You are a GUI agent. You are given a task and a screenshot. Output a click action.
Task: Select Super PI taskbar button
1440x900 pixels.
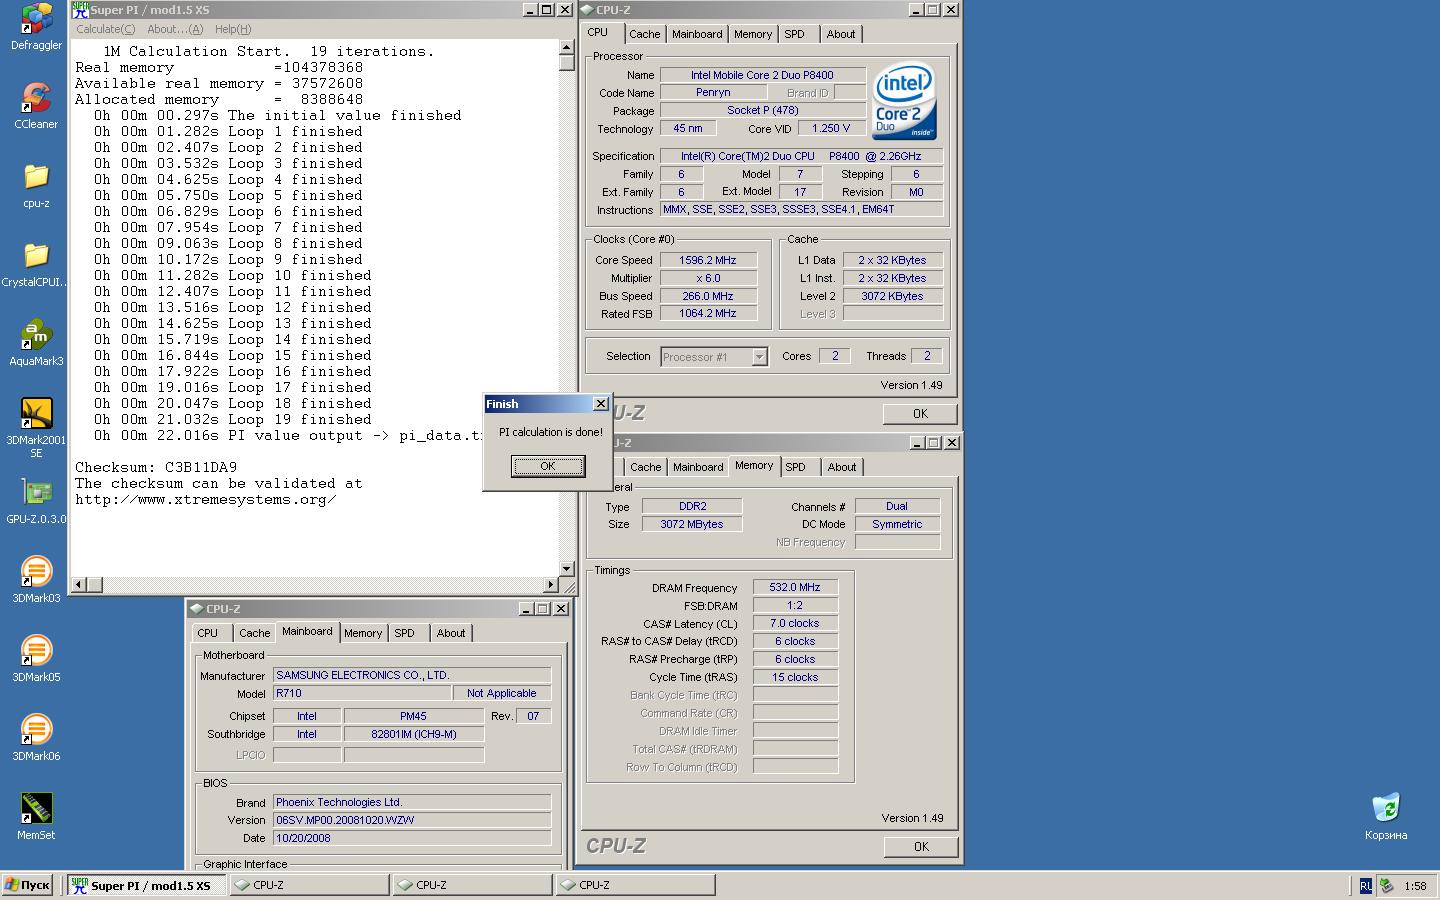[x=147, y=885]
